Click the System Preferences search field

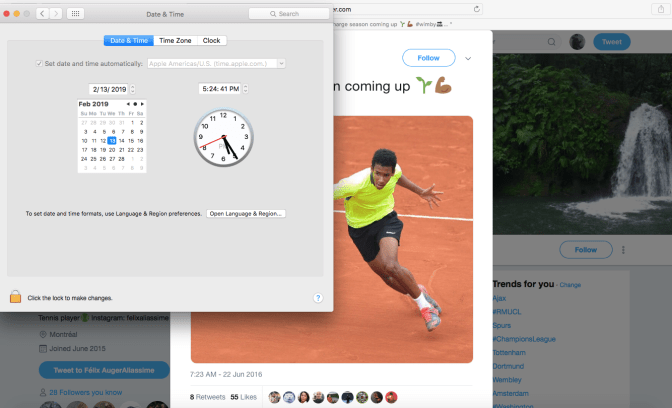click(x=289, y=14)
